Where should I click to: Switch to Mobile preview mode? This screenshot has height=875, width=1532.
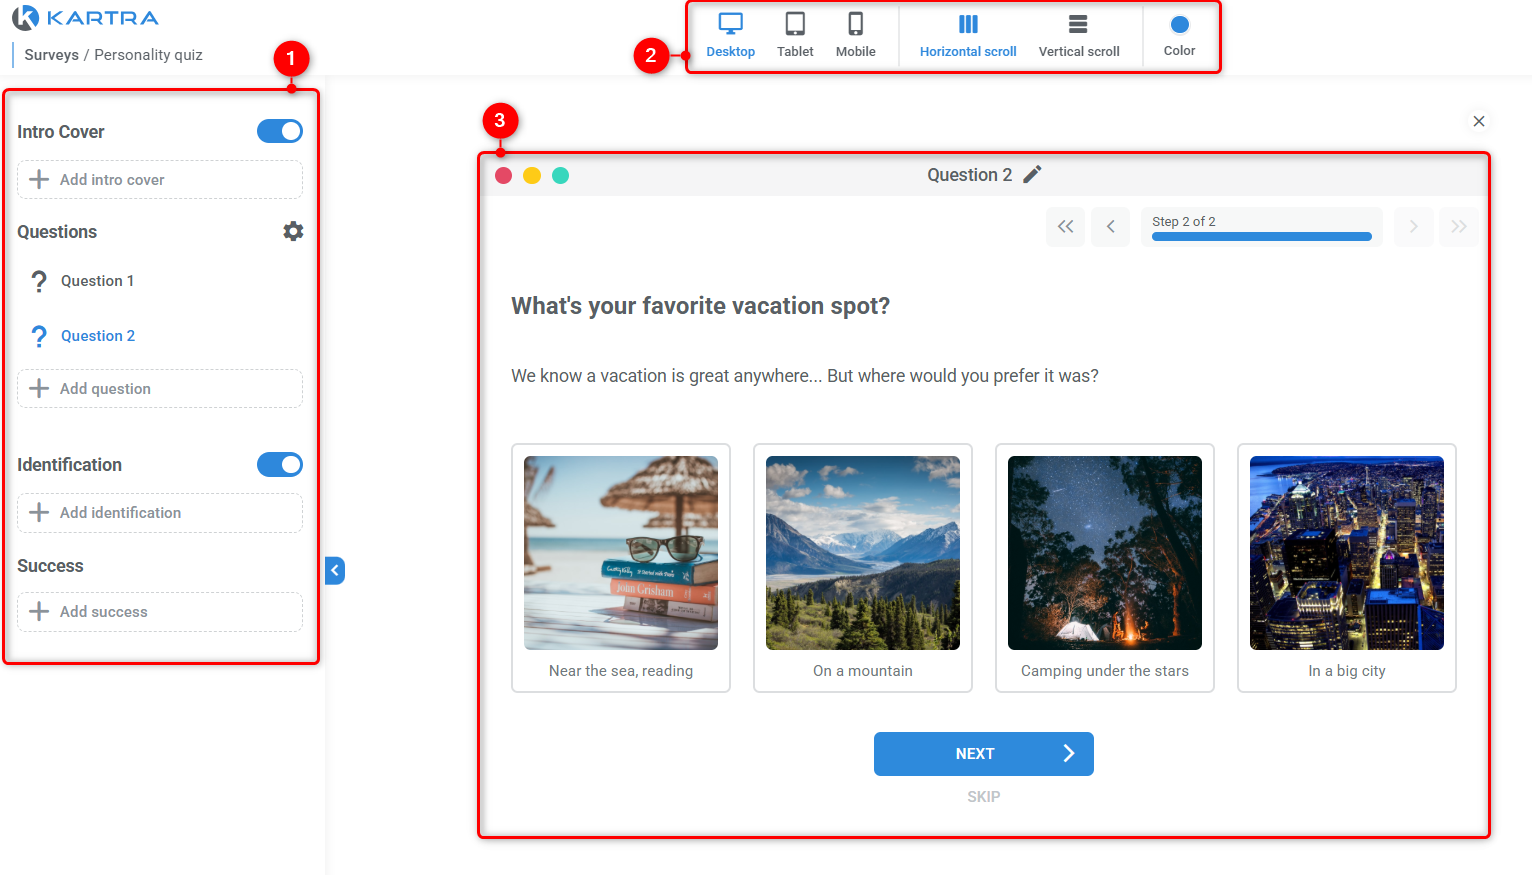(856, 33)
